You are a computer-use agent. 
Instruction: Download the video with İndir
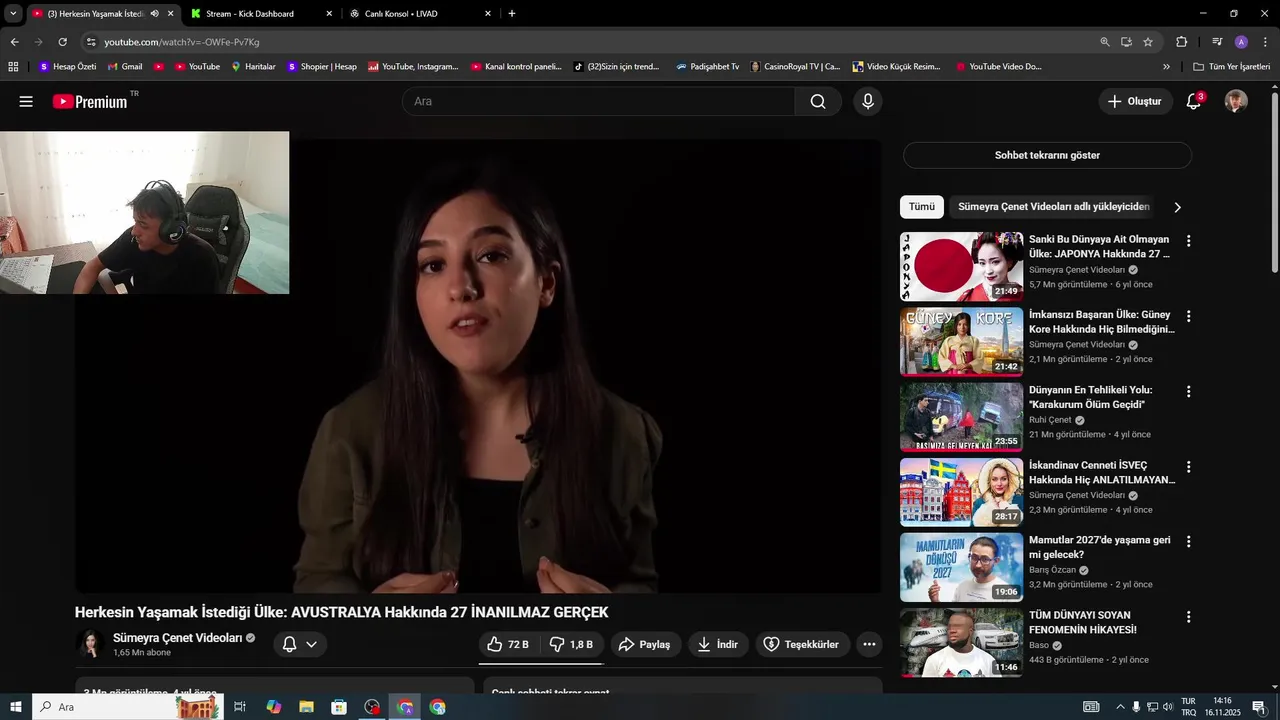[x=718, y=645]
